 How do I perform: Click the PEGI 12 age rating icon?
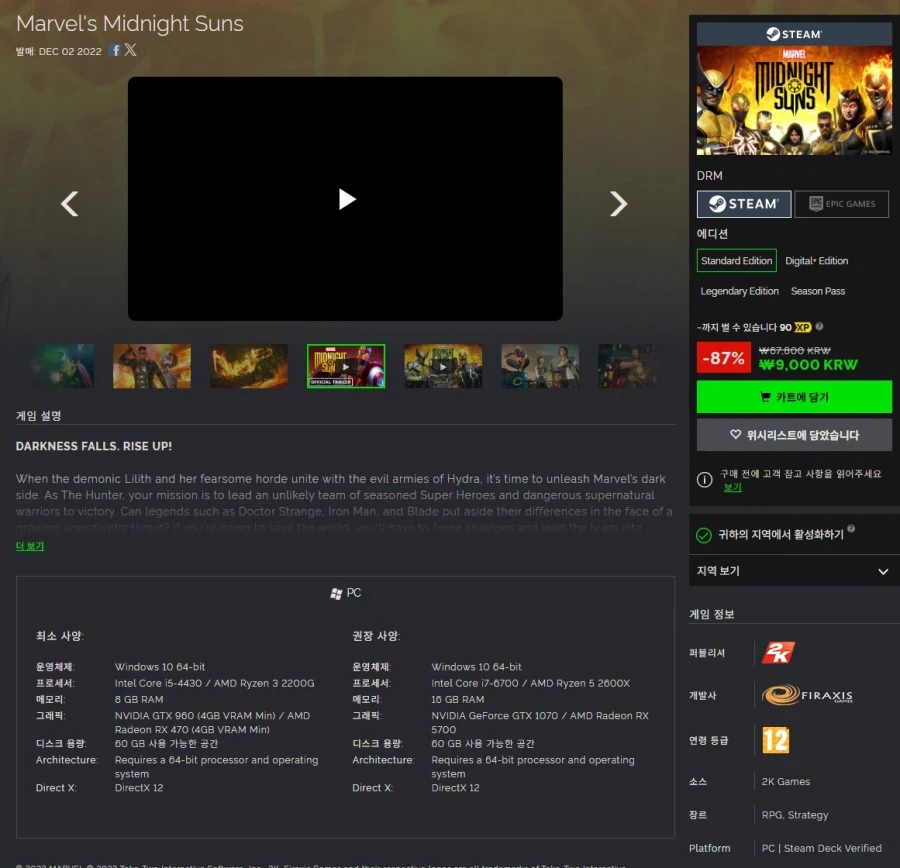(x=775, y=740)
